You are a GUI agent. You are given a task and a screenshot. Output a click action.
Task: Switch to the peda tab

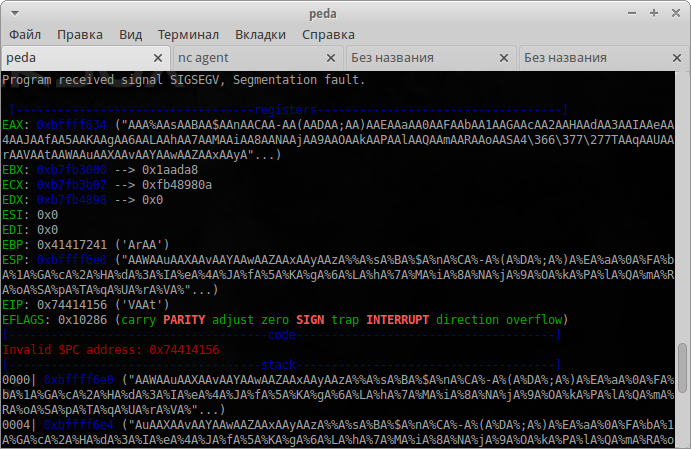tap(85, 58)
